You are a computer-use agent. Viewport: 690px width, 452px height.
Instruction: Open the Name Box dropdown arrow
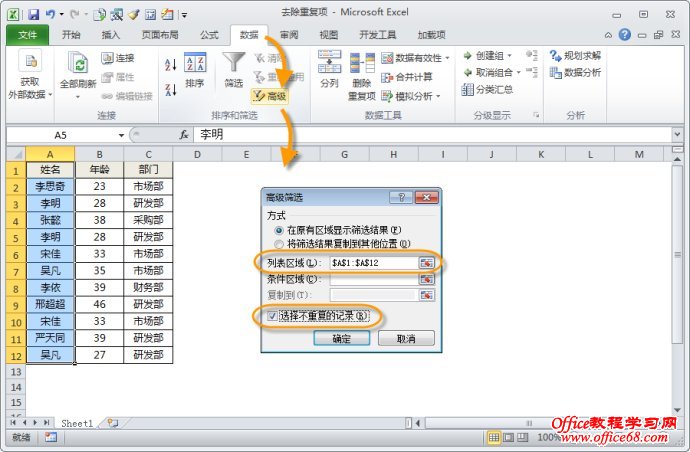(121, 134)
